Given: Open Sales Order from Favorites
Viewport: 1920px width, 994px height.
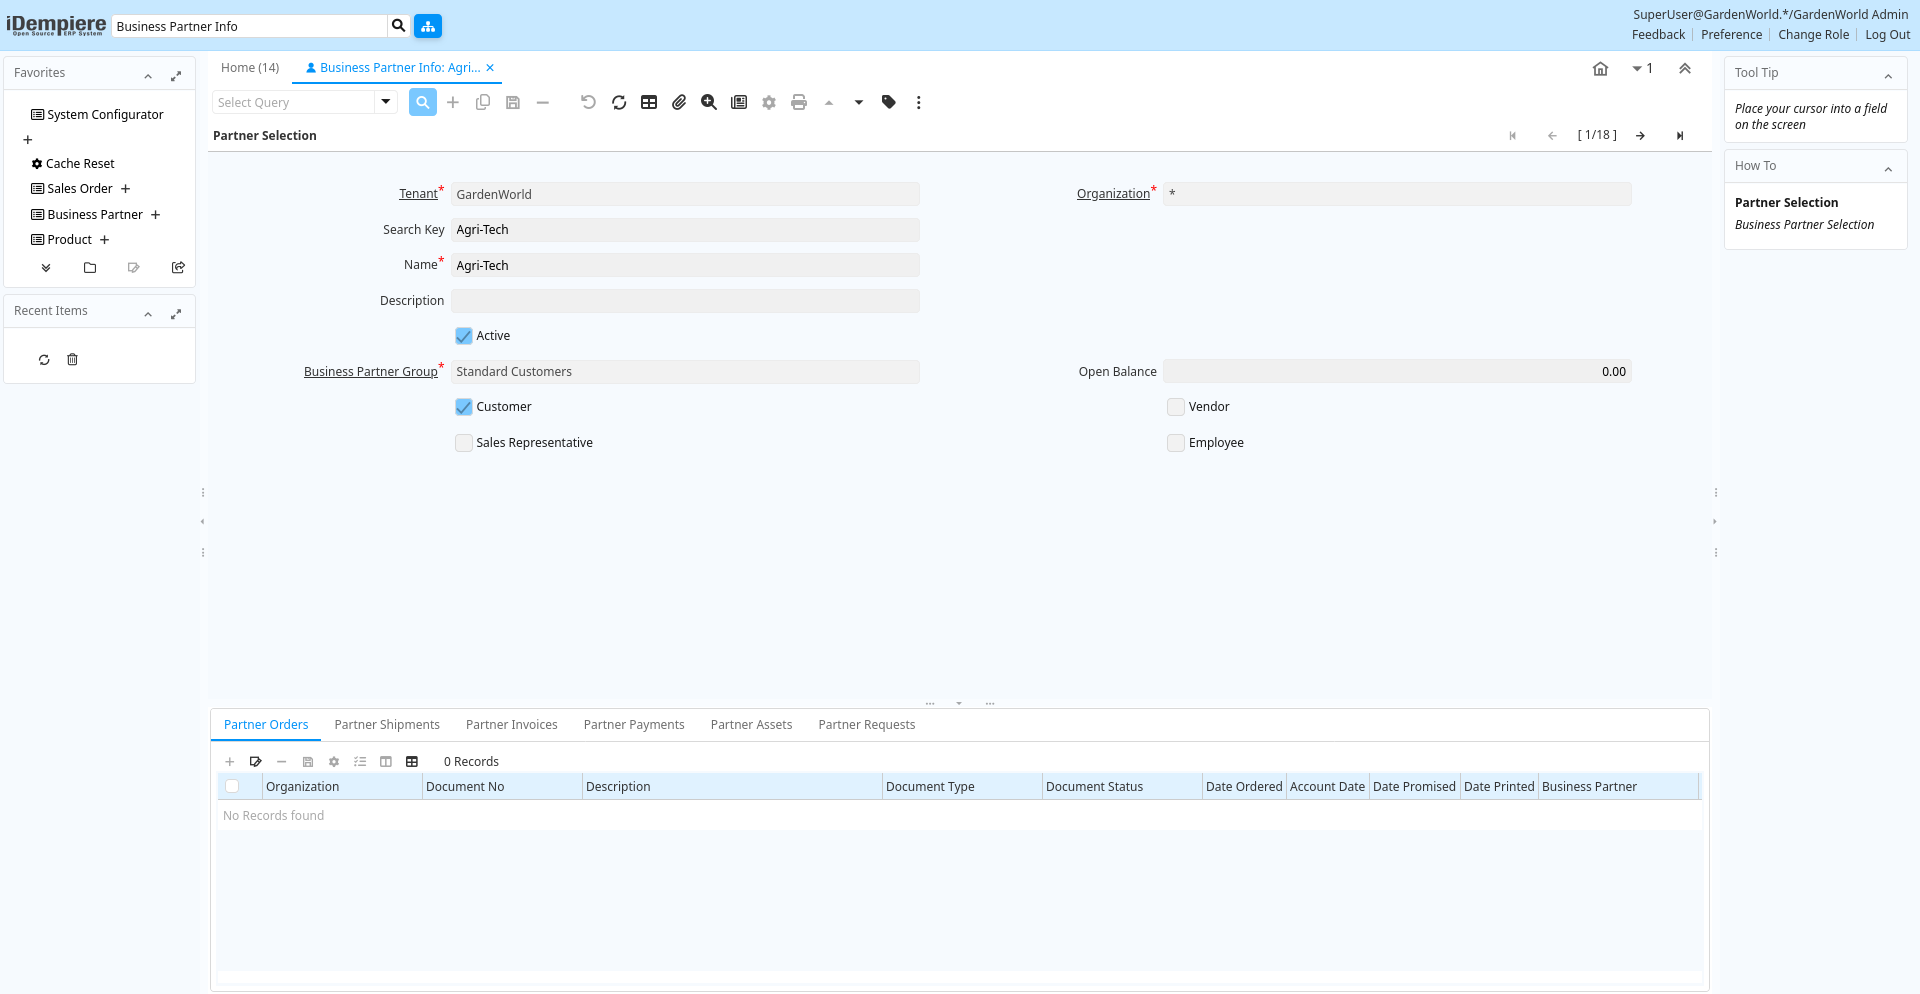Looking at the screenshot, I should click(80, 189).
